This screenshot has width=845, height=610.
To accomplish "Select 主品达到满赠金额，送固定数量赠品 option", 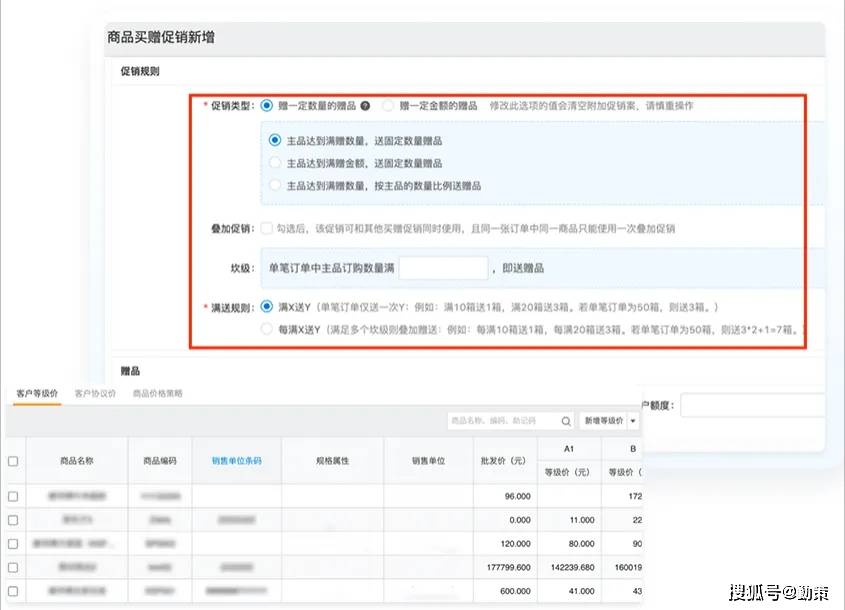I will 275,163.
